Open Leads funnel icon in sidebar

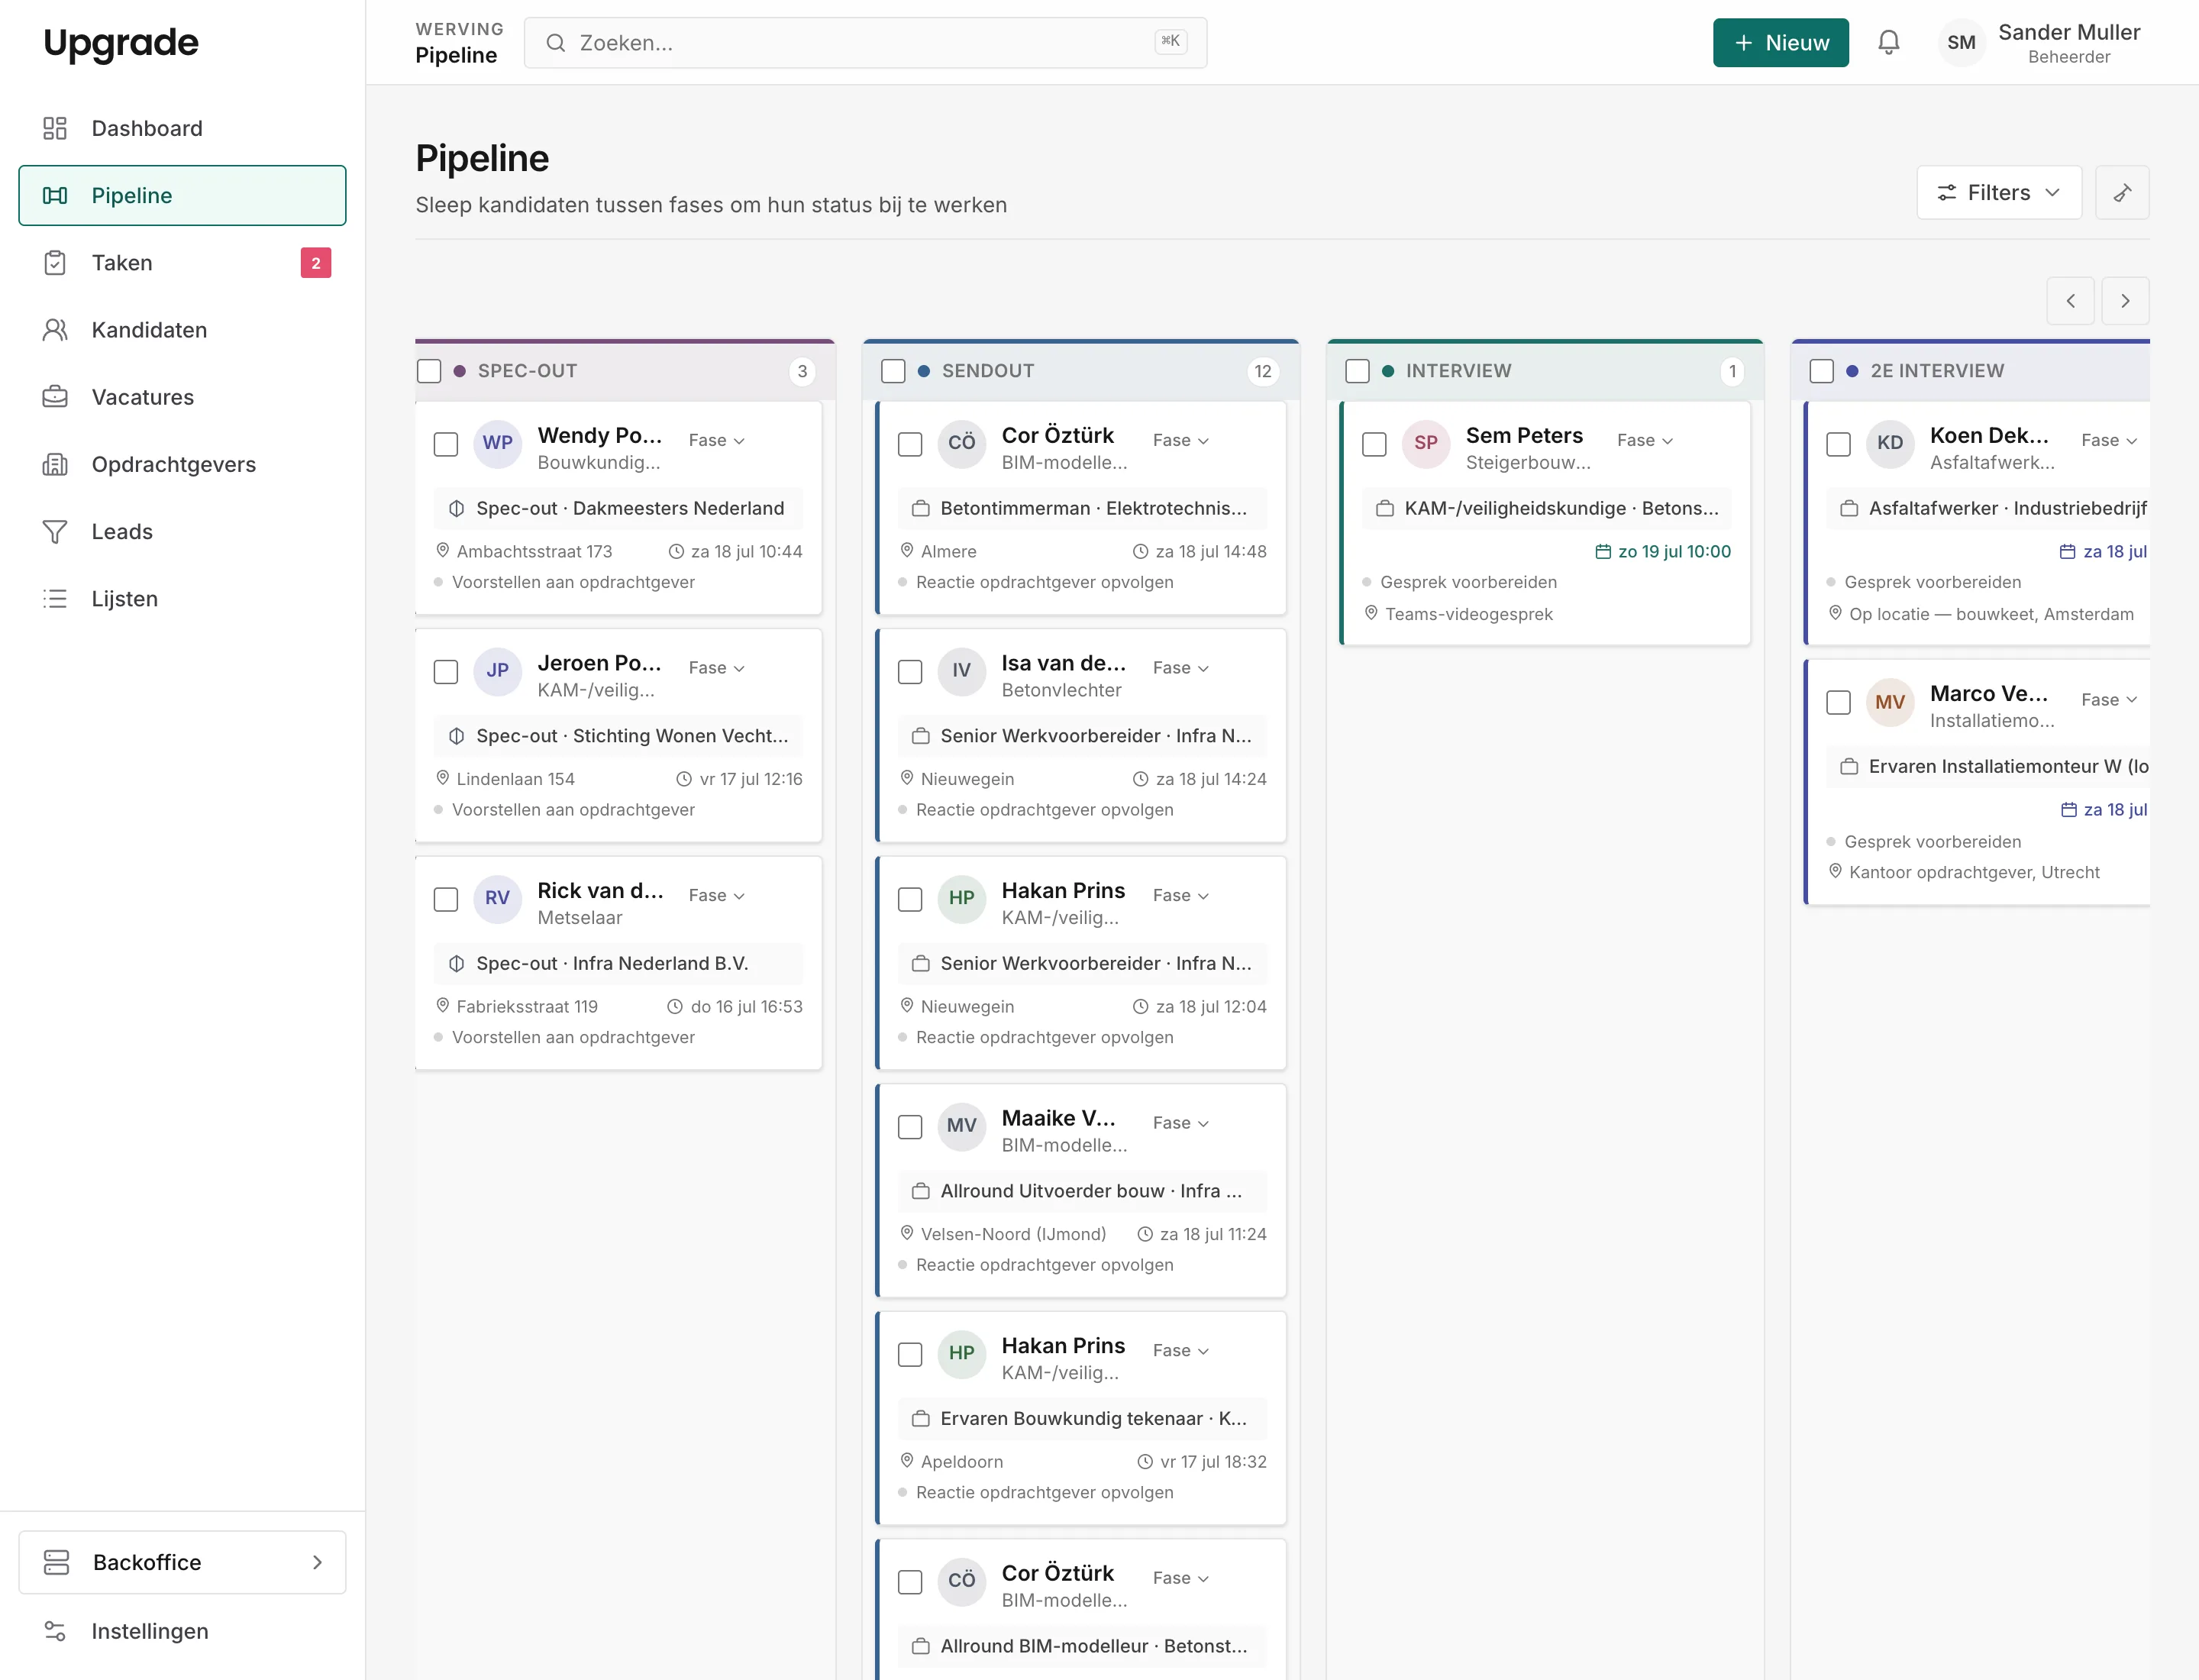(55, 532)
